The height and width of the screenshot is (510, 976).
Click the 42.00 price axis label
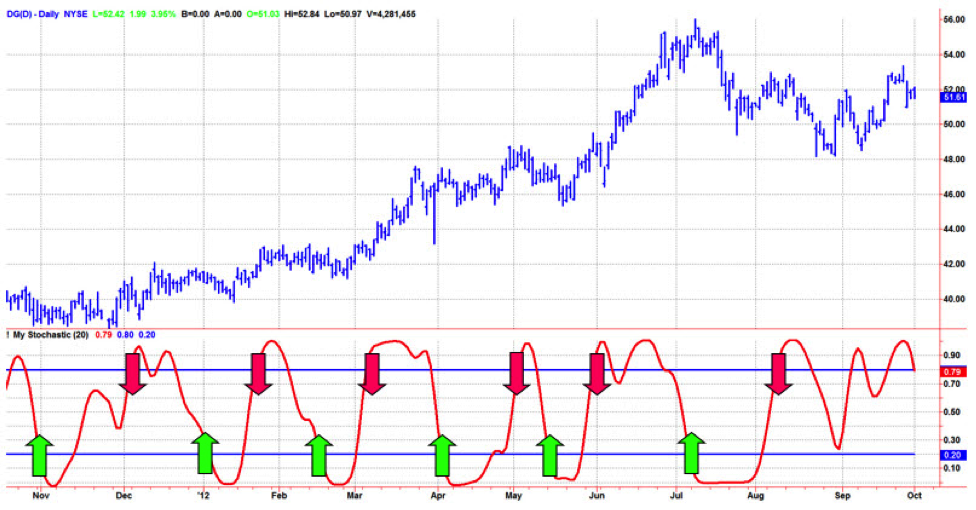(x=954, y=264)
